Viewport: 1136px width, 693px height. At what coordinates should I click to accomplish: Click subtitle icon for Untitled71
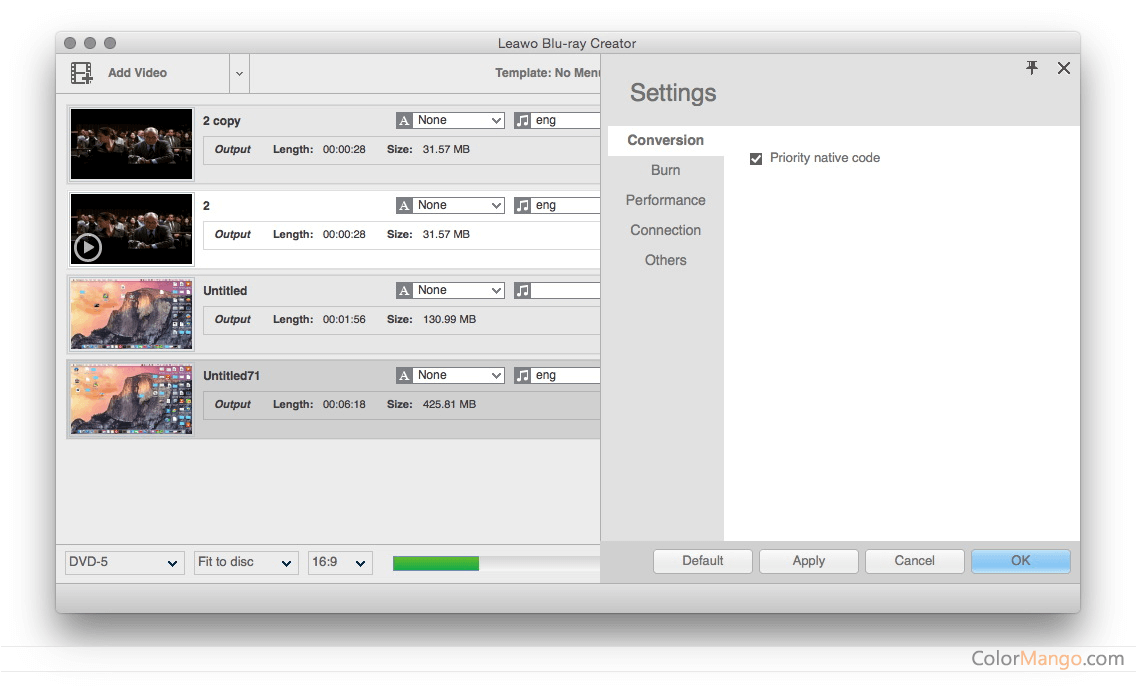404,375
